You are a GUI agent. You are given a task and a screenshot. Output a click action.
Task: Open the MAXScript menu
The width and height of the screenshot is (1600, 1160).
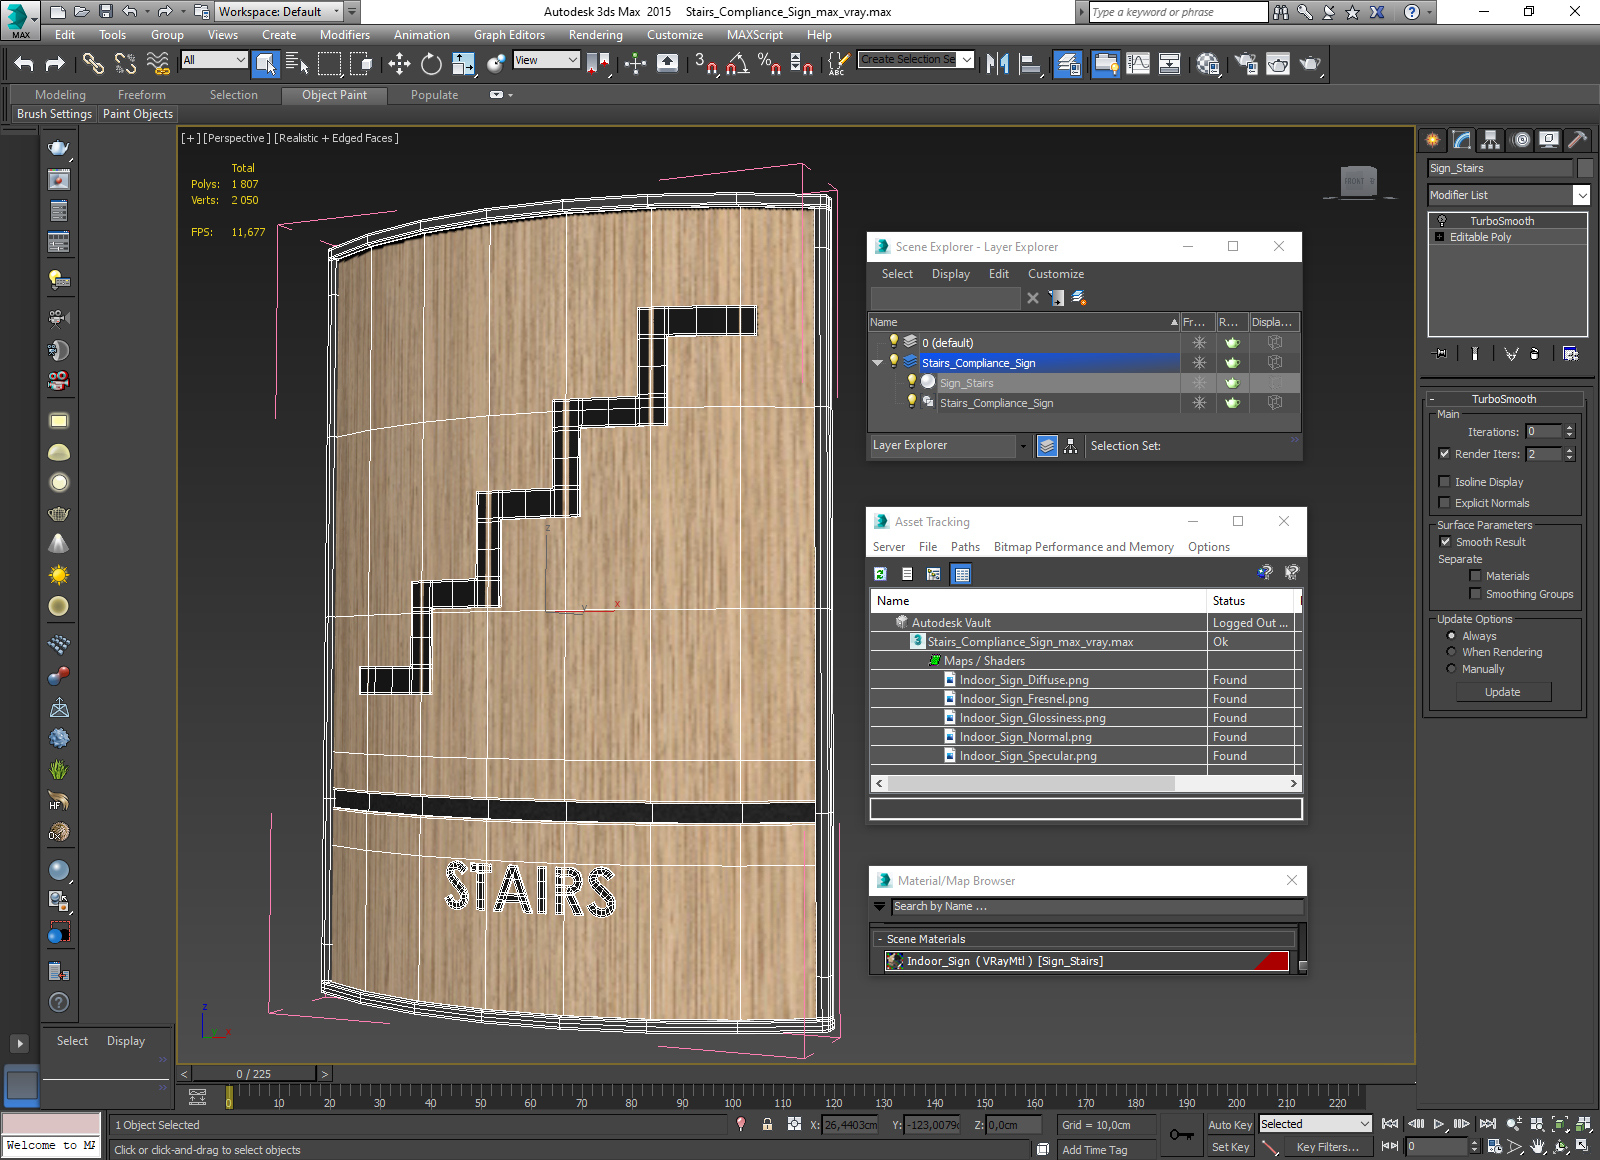(755, 35)
